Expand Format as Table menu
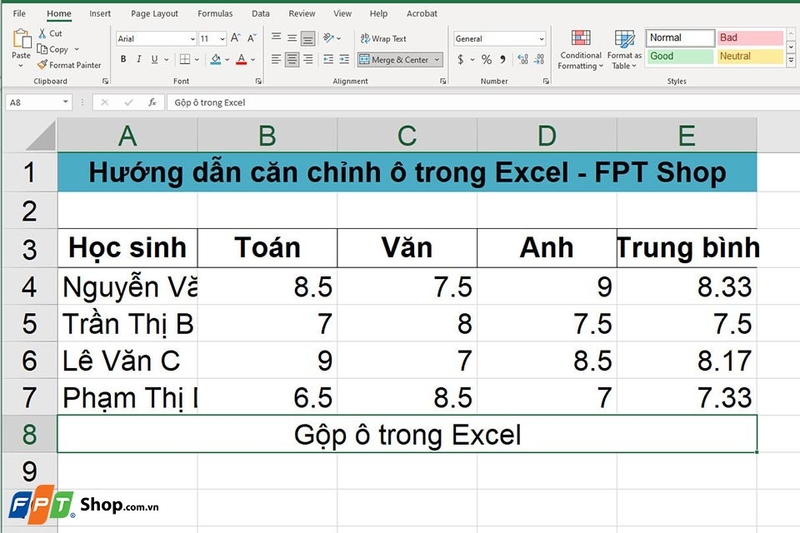 point(624,50)
